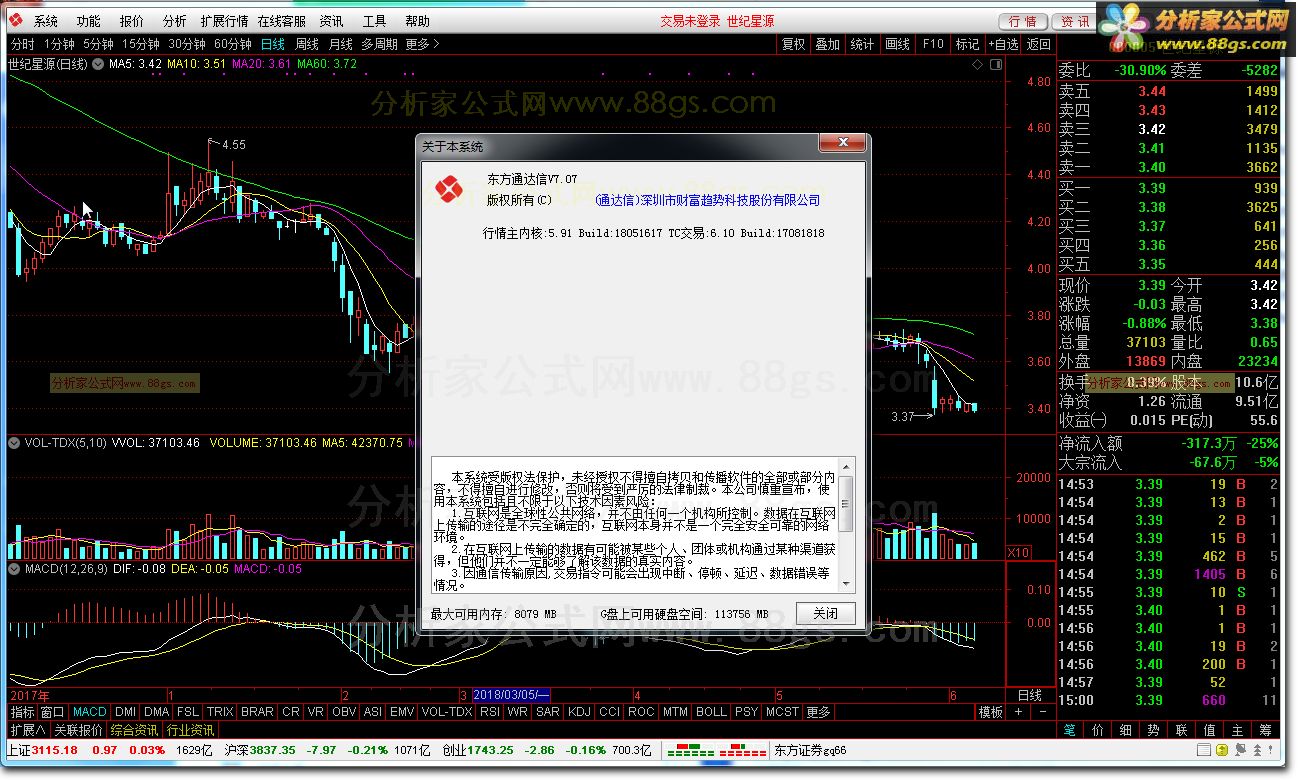The image size is (1298, 780).
Task: Select the 筹 tab in the right panel
Action: 1266,731
